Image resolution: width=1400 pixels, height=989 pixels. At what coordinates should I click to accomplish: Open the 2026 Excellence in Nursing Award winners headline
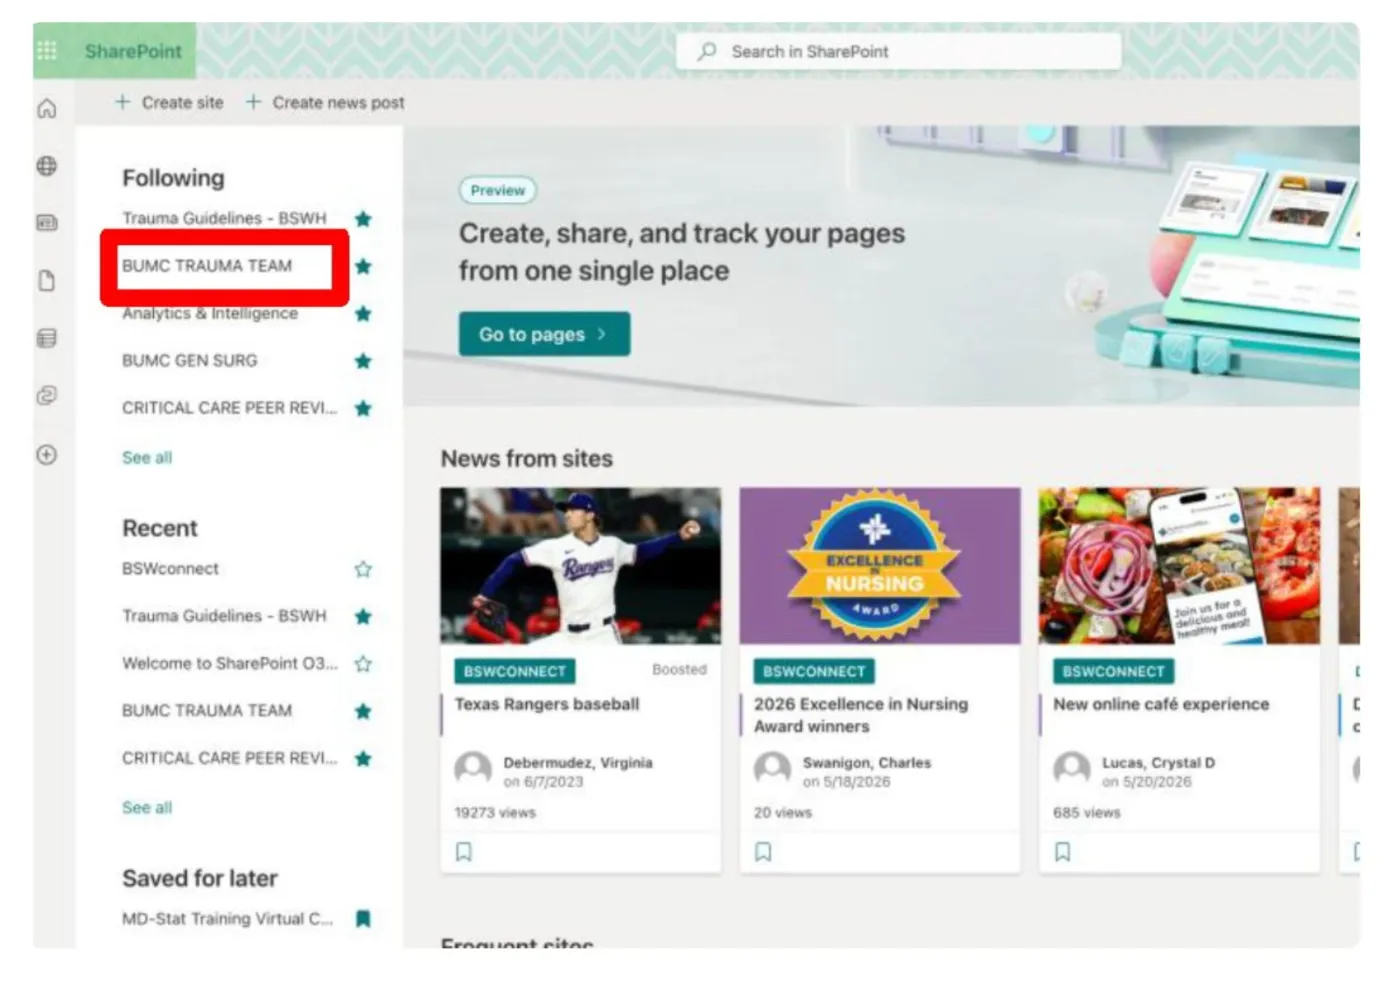tap(861, 715)
